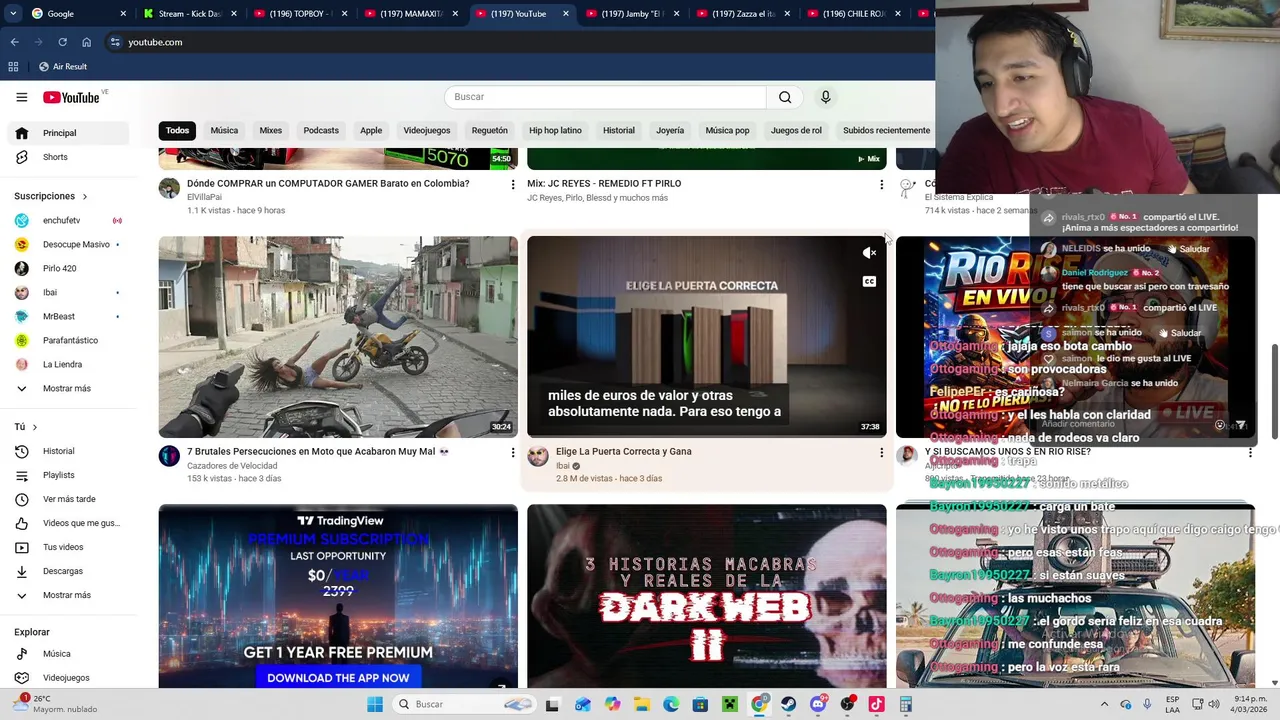
Task: Open MrBeast subscription channel
Action: 68,316
